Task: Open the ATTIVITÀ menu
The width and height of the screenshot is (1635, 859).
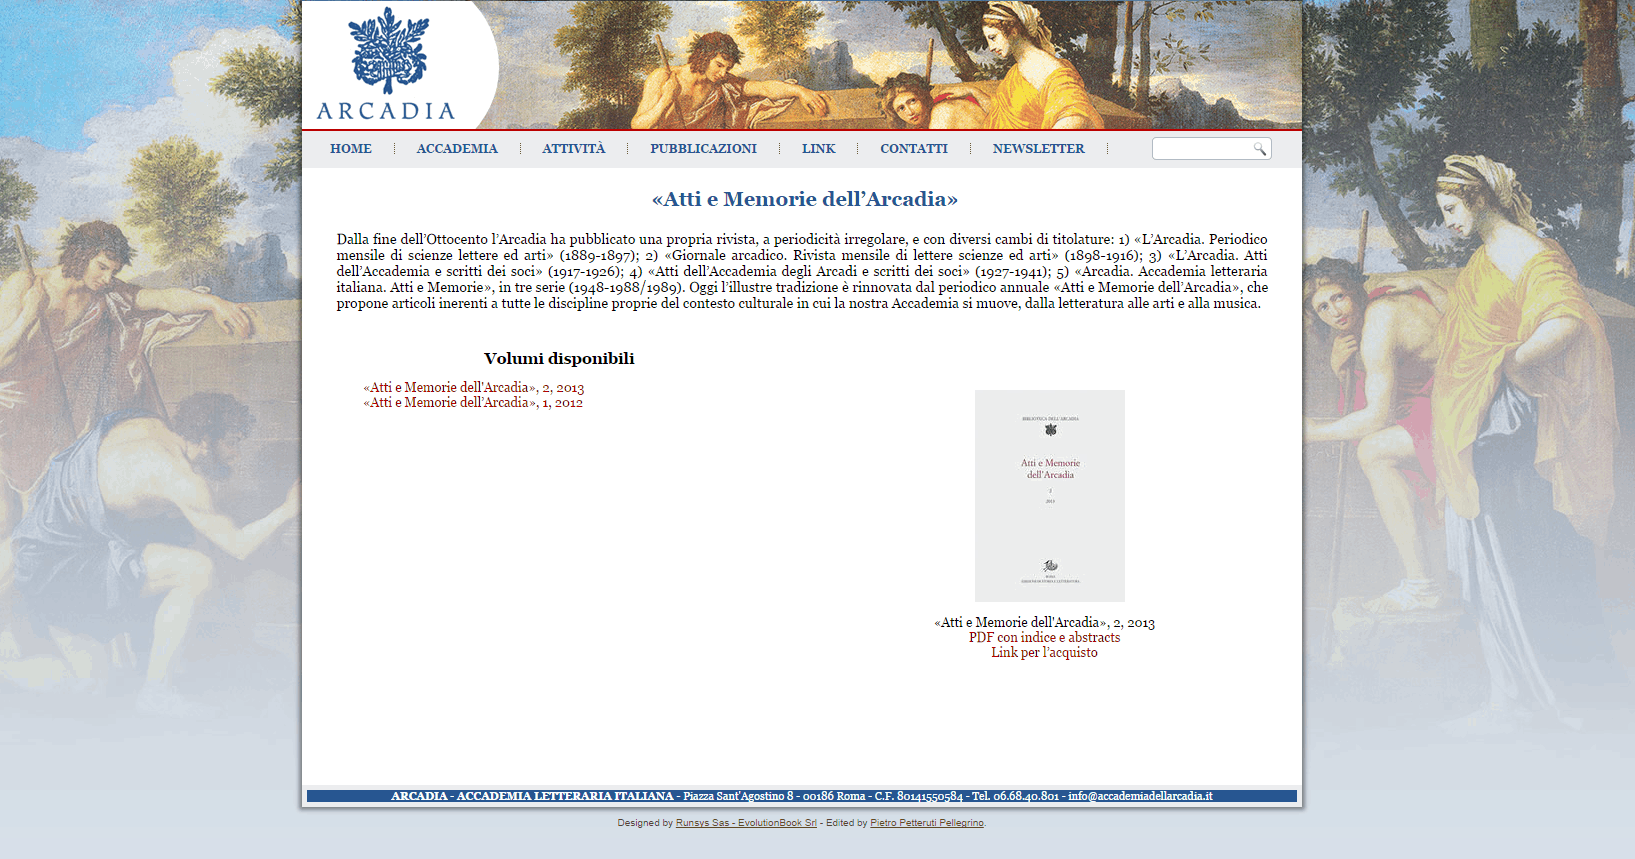Action: [574, 148]
